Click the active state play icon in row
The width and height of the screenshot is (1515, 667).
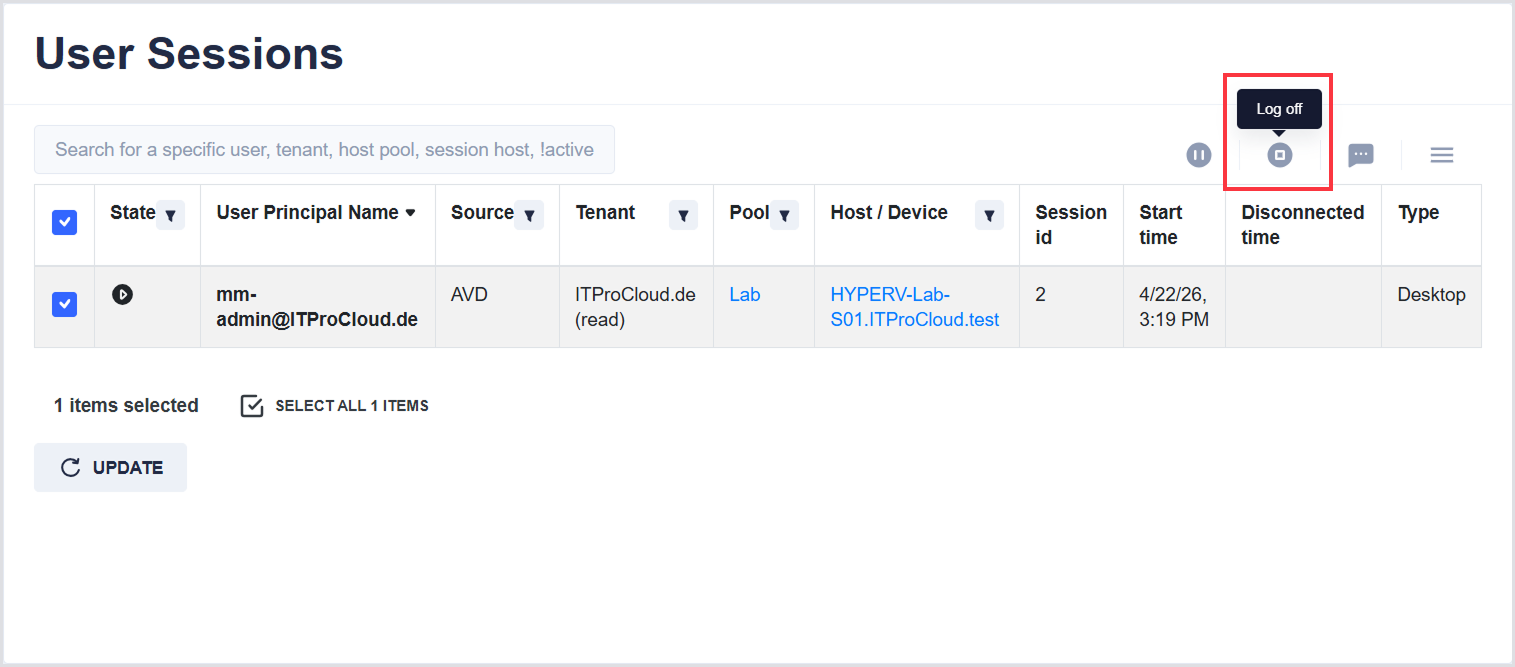click(122, 294)
